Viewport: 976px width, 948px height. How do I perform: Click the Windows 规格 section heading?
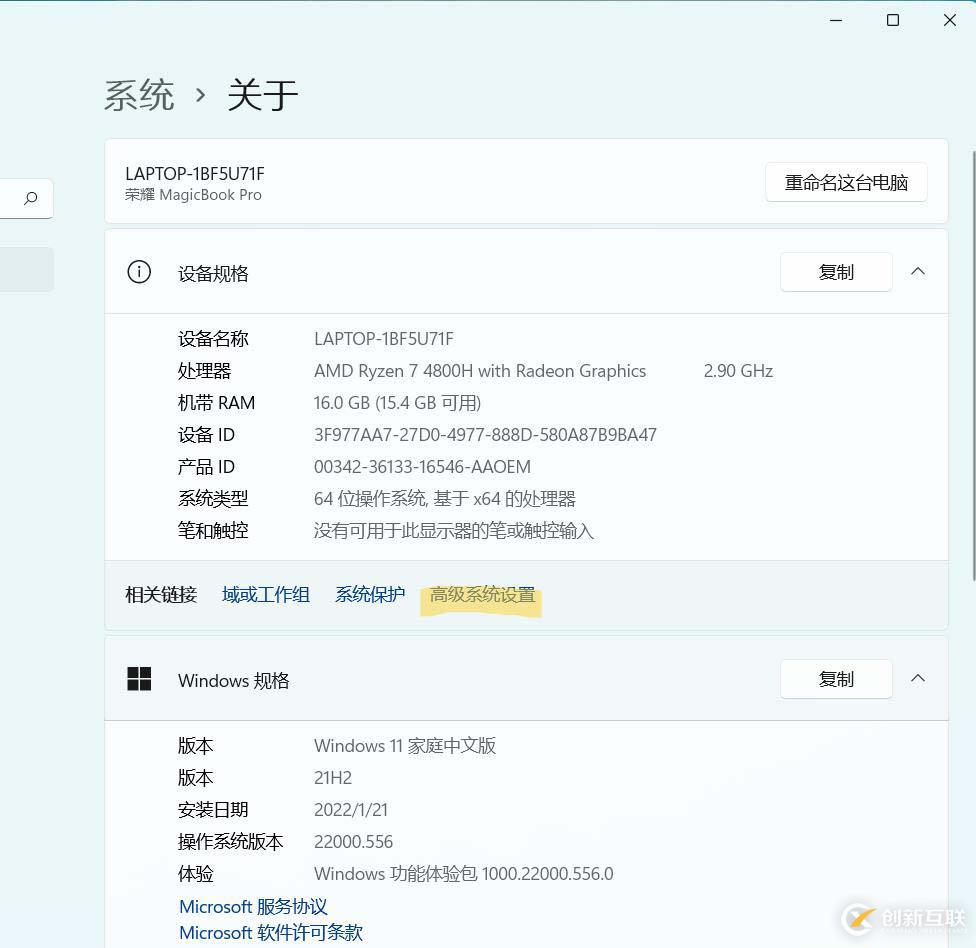point(233,680)
